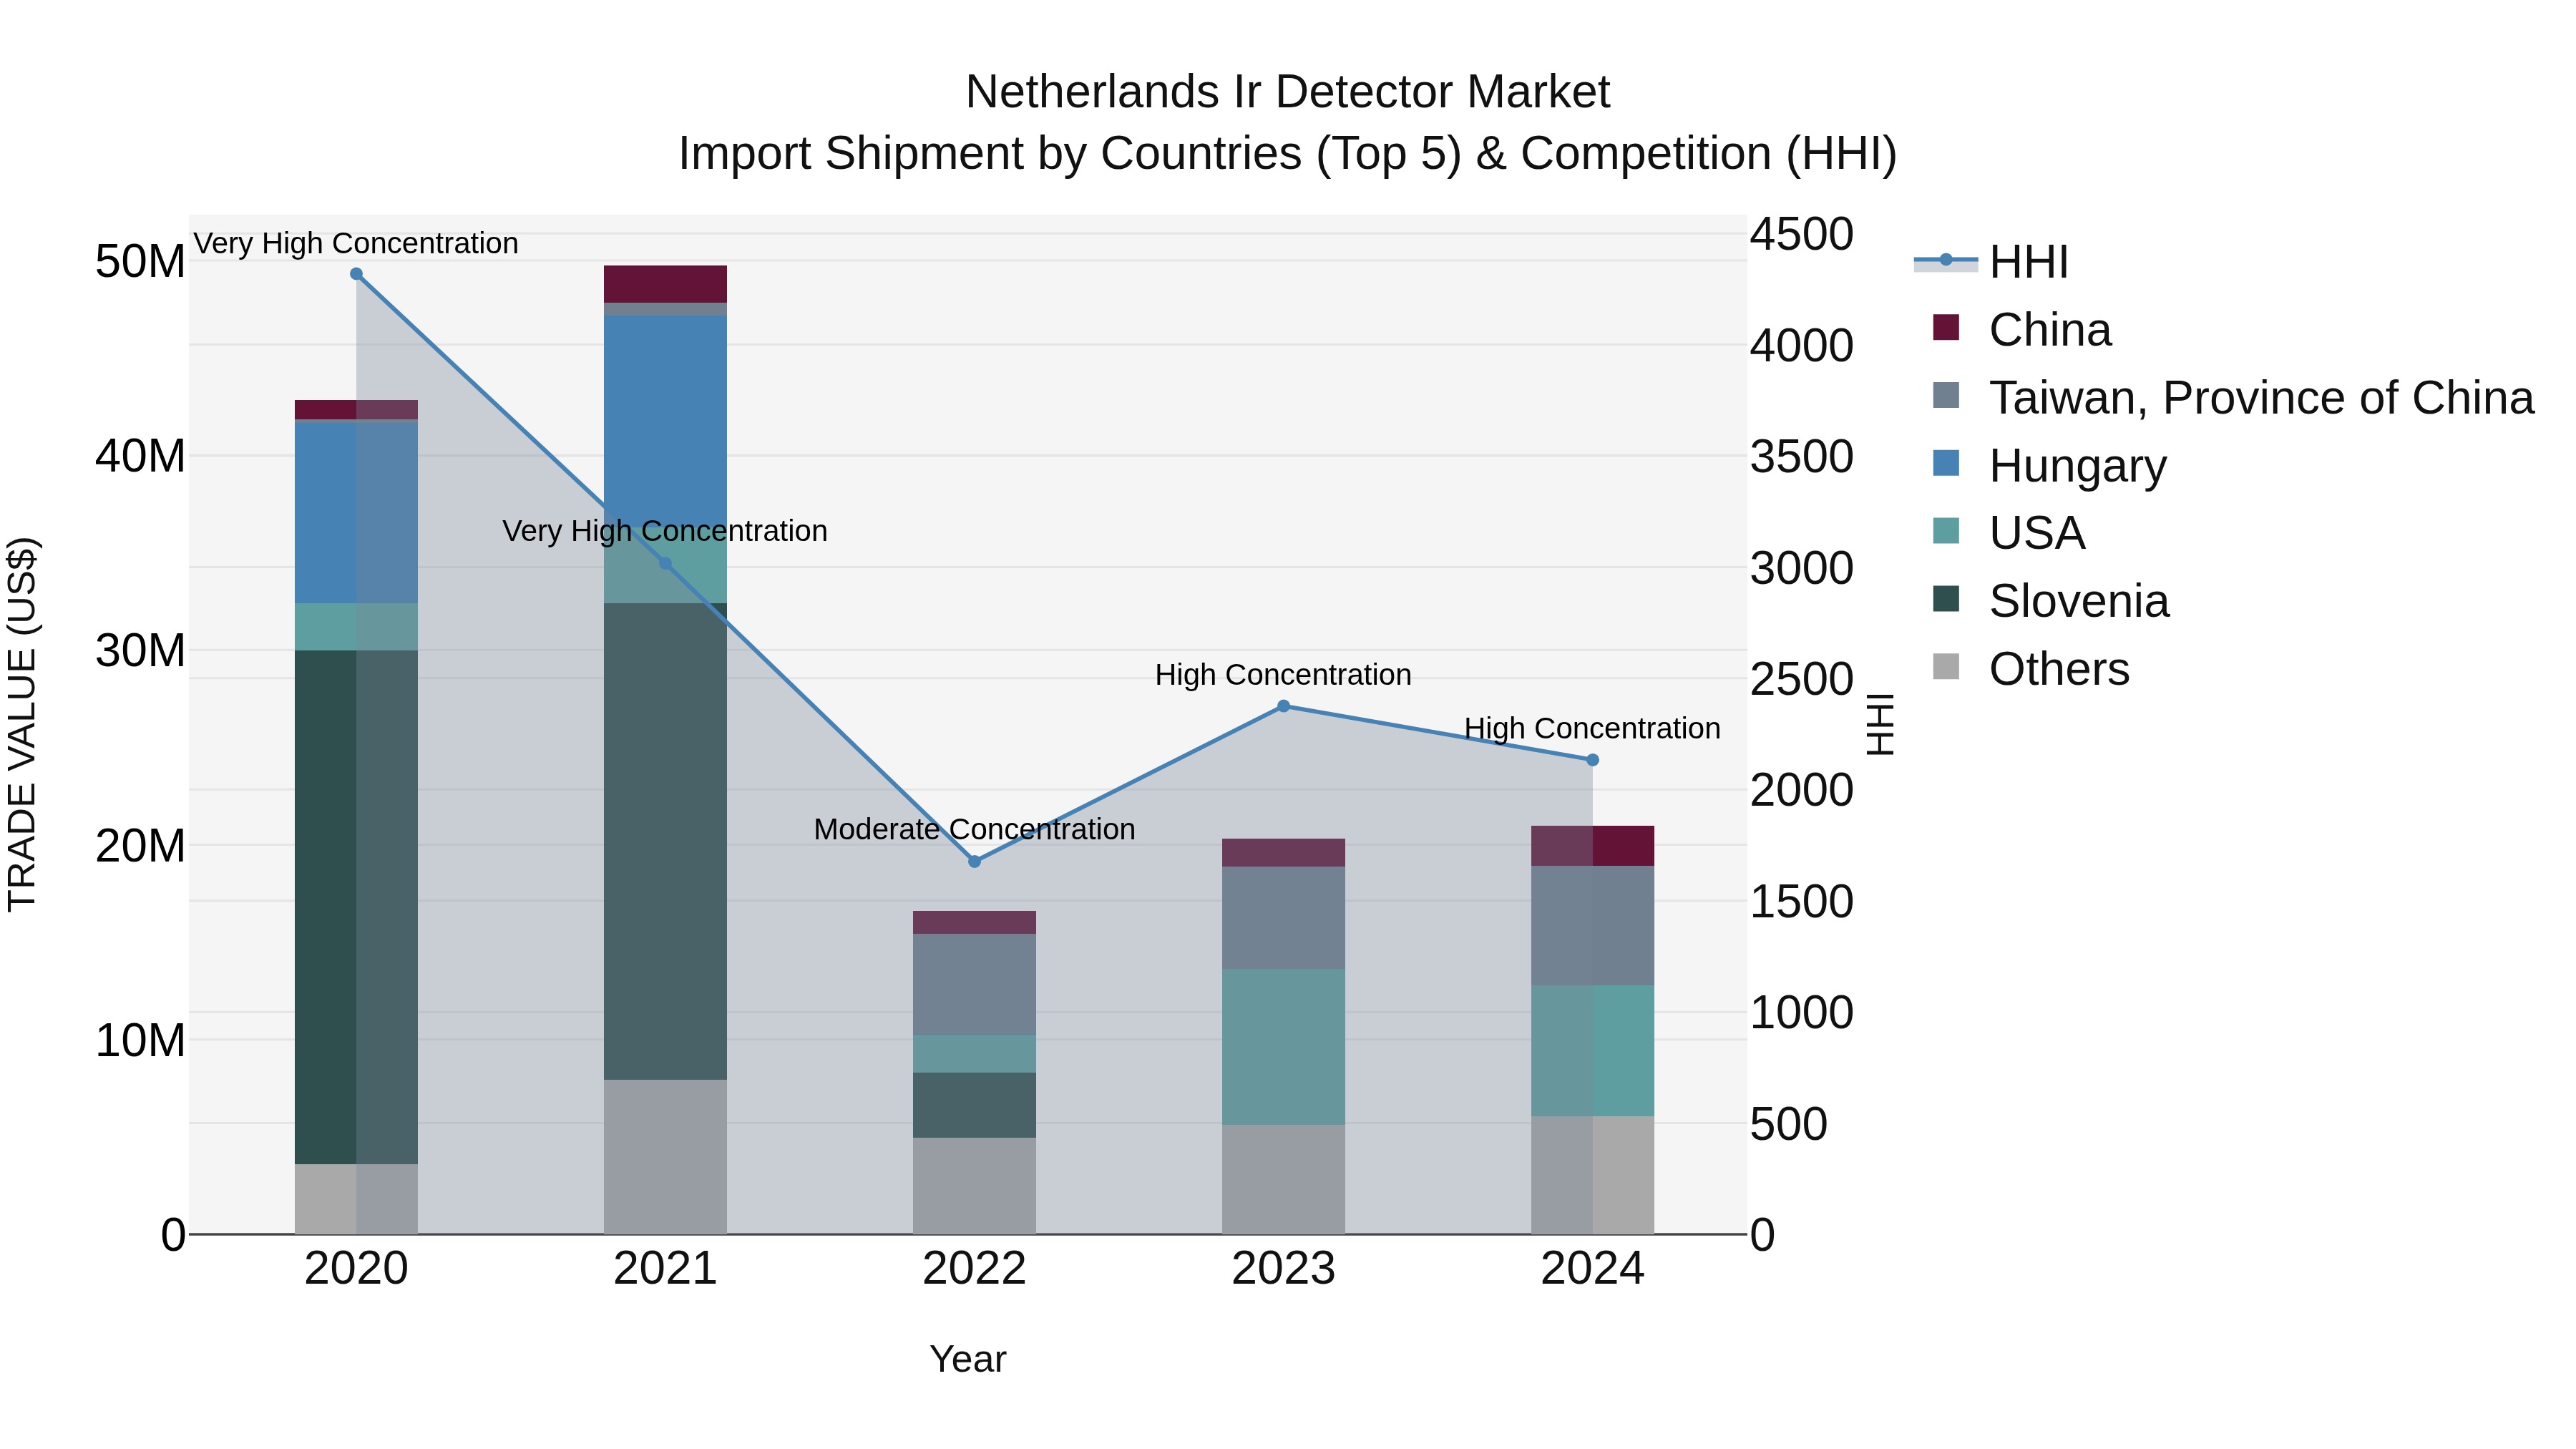Click the 2023 'High Concentration' annotation
The height and width of the screenshot is (1449, 2576).
click(x=1284, y=675)
